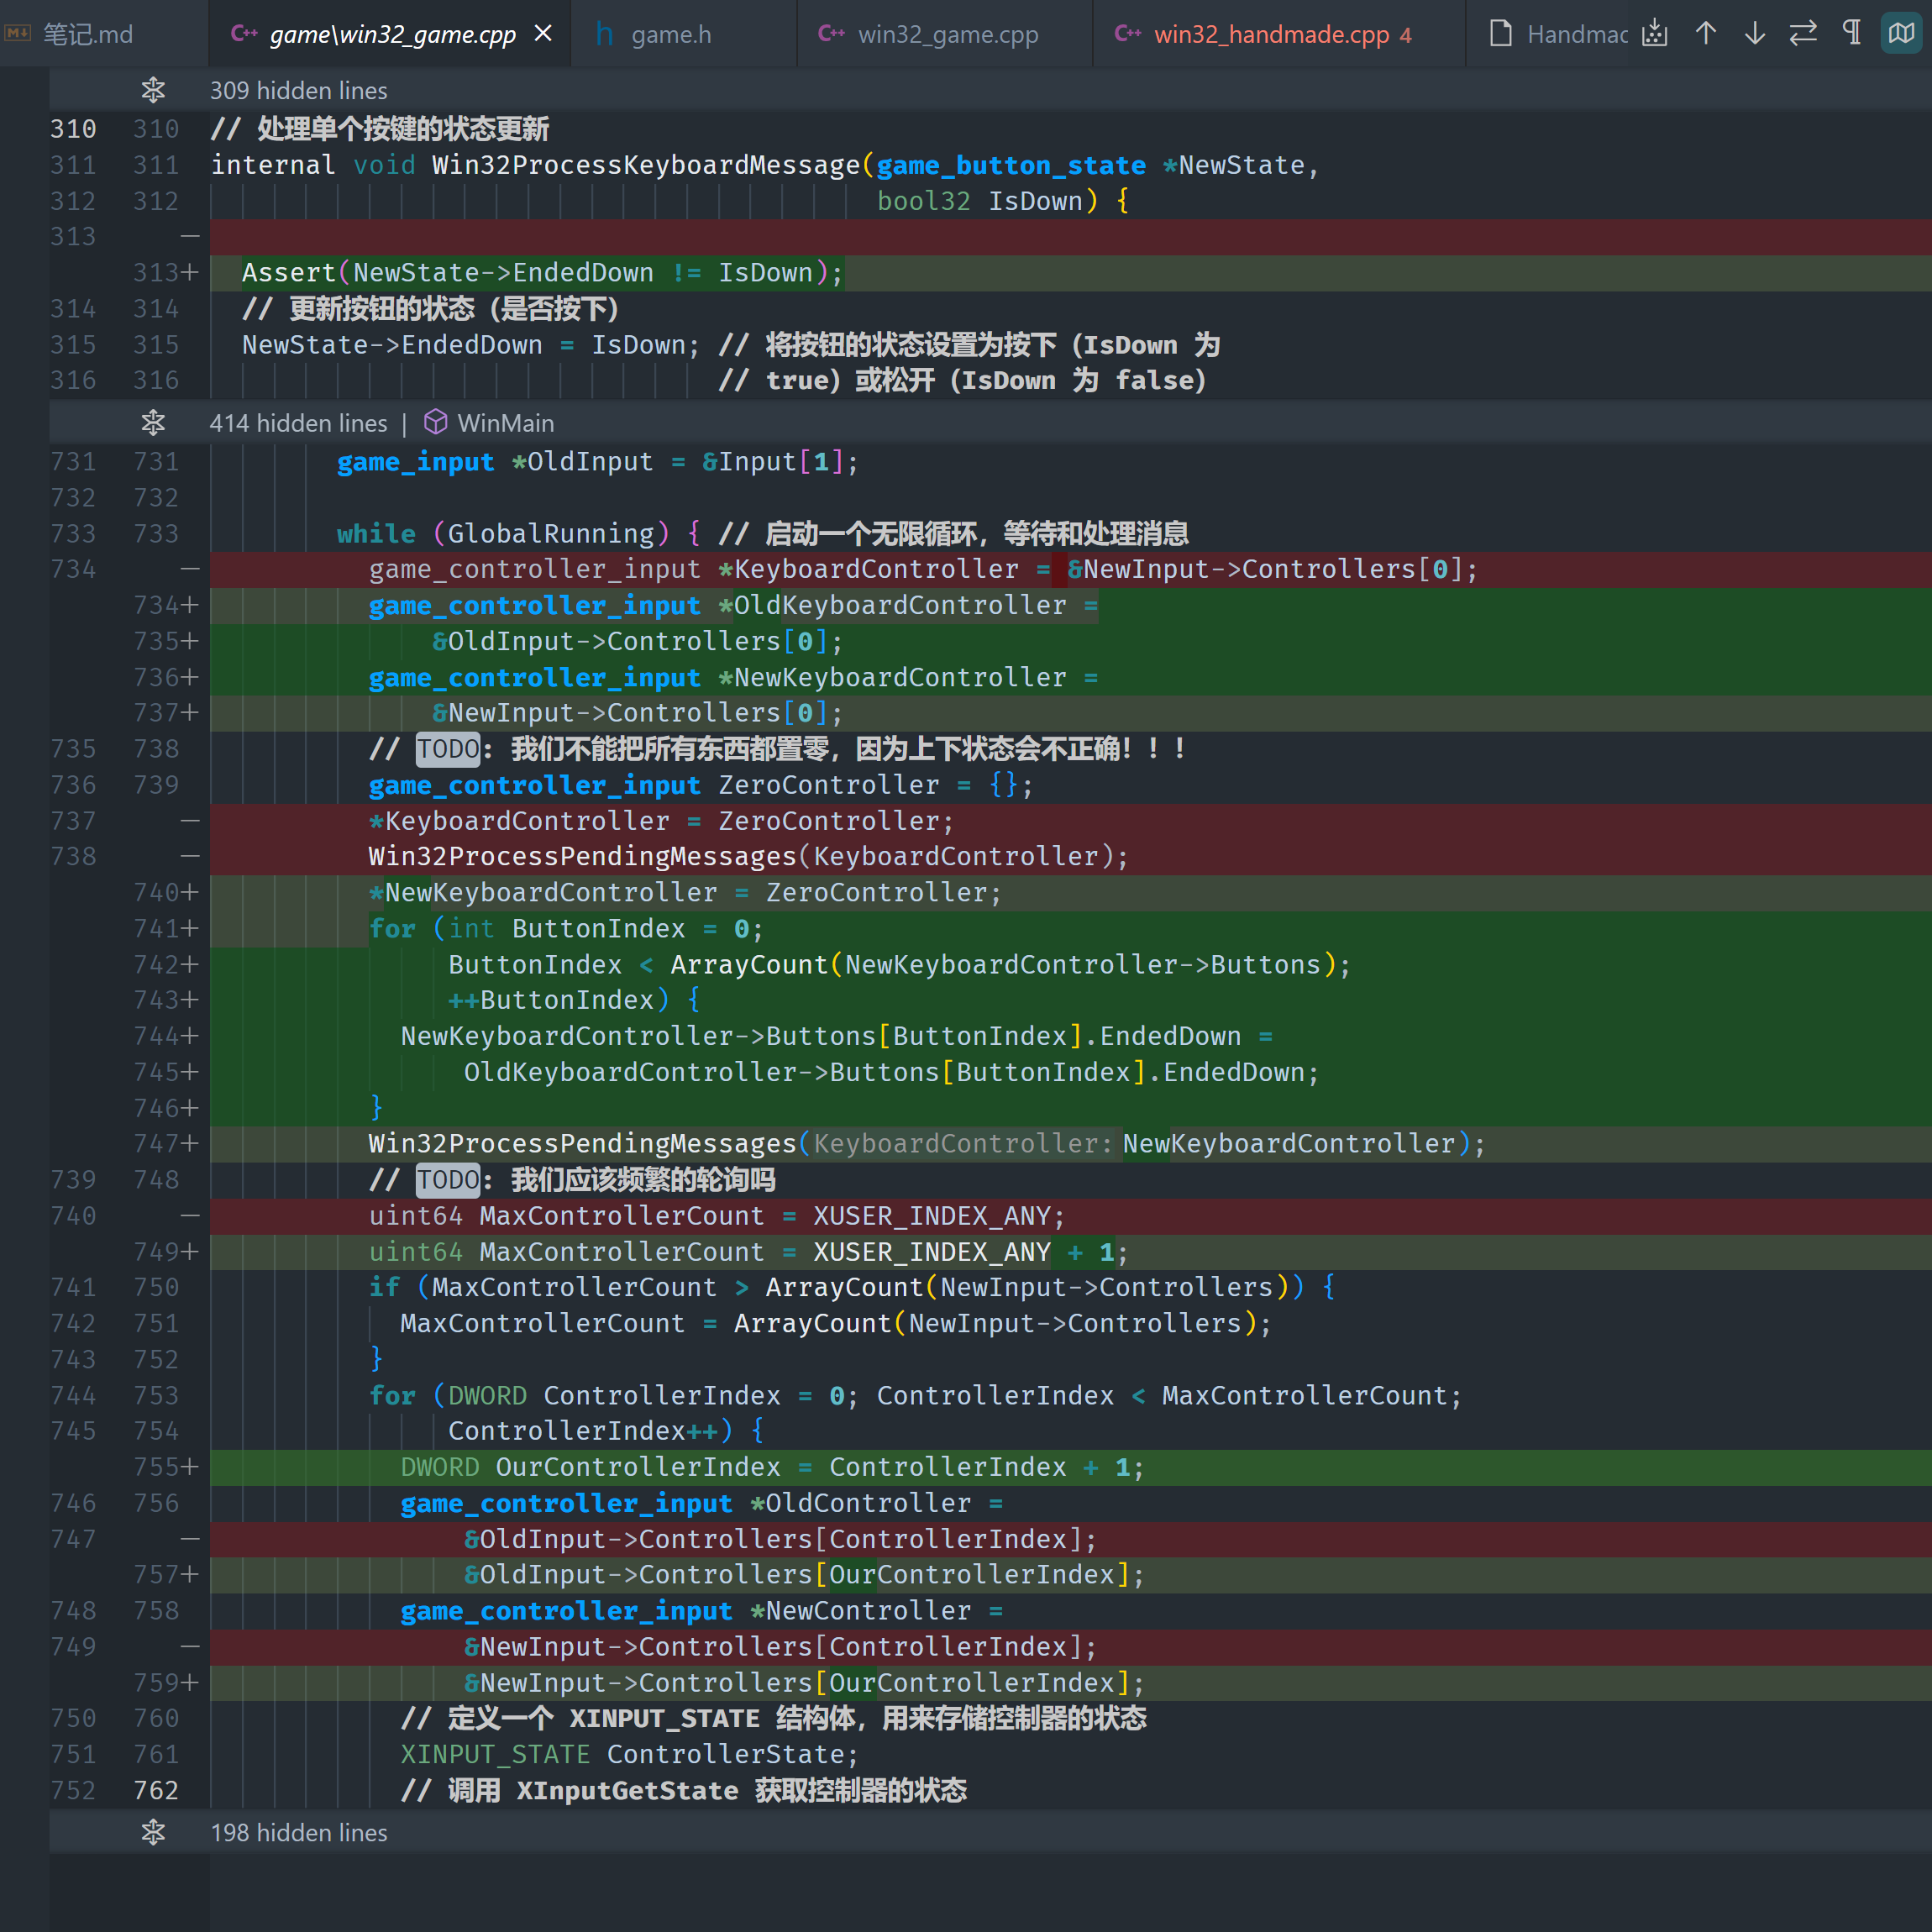Click the game_button_state type name

(x=1011, y=165)
